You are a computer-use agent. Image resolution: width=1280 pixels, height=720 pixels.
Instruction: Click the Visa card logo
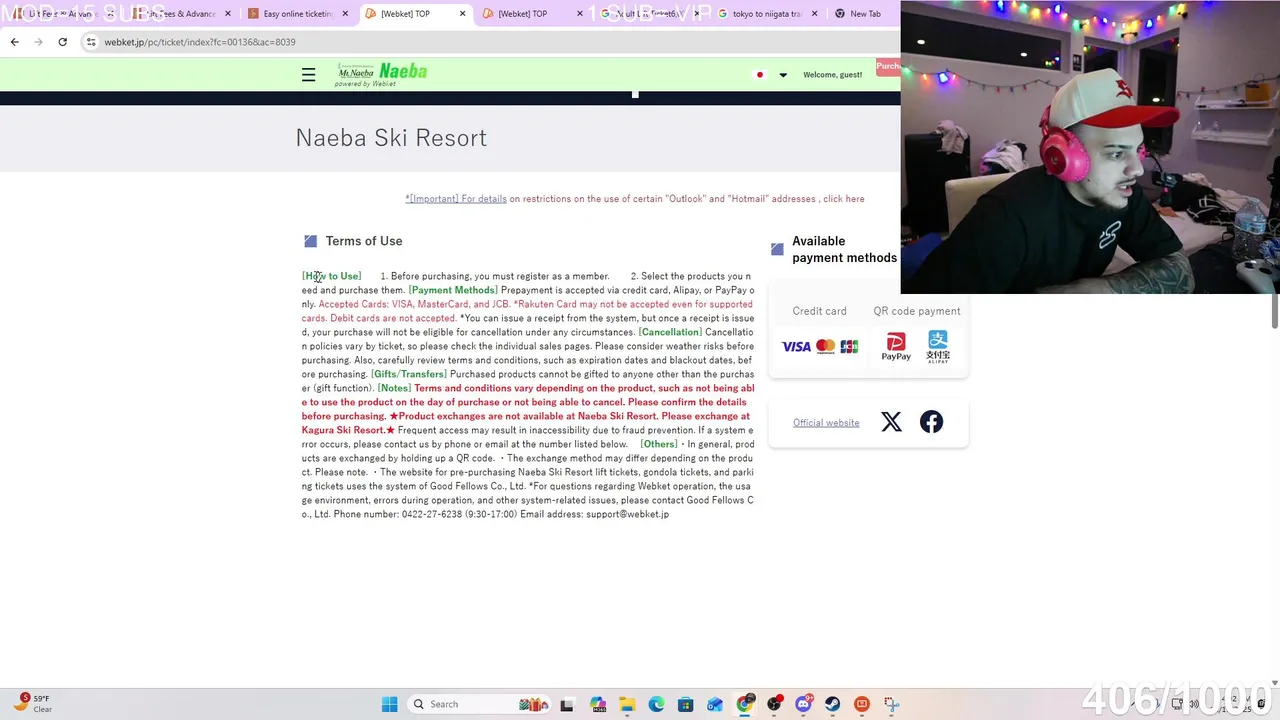796,347
